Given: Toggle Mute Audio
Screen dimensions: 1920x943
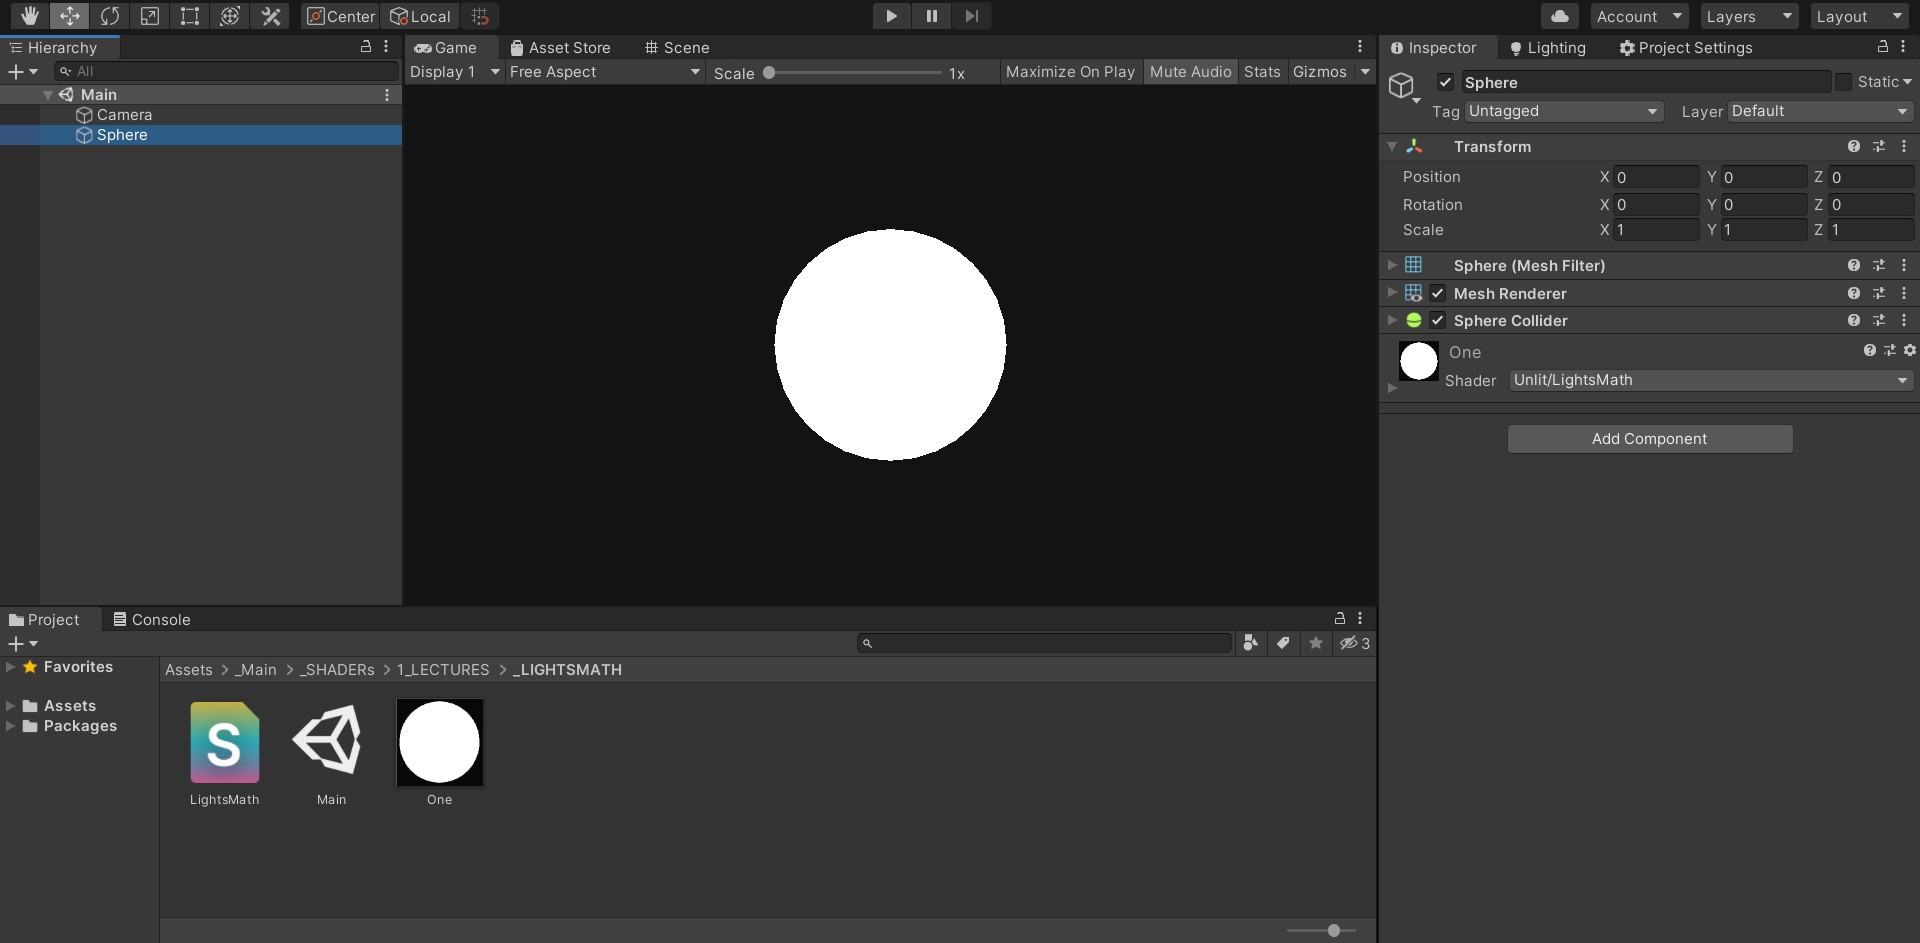Looking at the screenshot, I should coord(1190,72).
